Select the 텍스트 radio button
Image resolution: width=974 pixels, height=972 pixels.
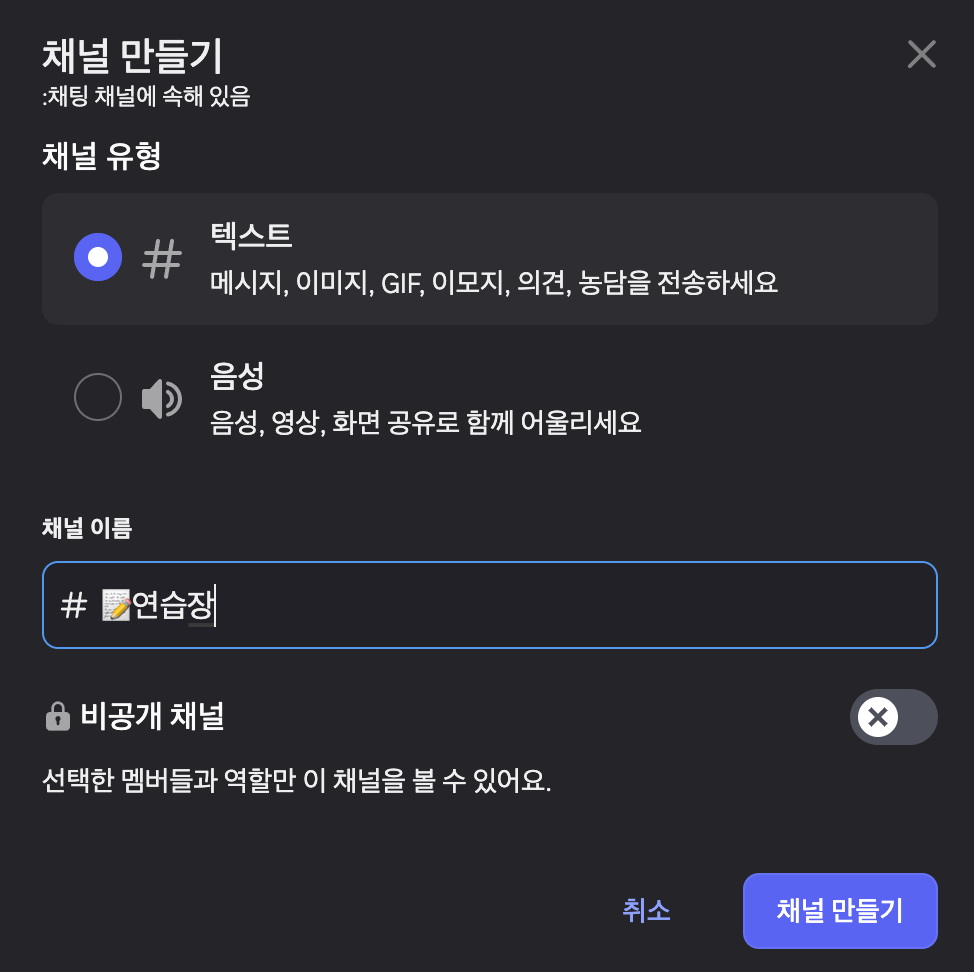pos(97,257)
